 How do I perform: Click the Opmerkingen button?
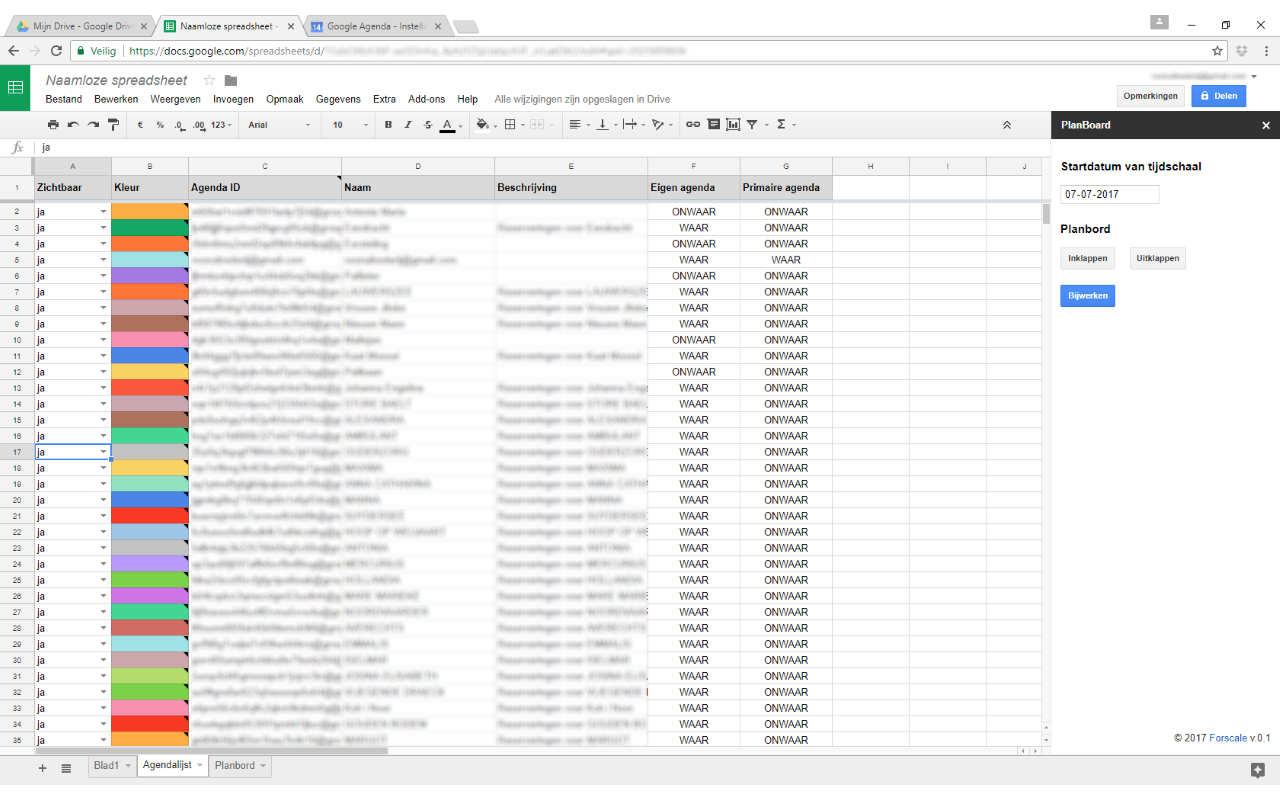[x=1151, y=96]
